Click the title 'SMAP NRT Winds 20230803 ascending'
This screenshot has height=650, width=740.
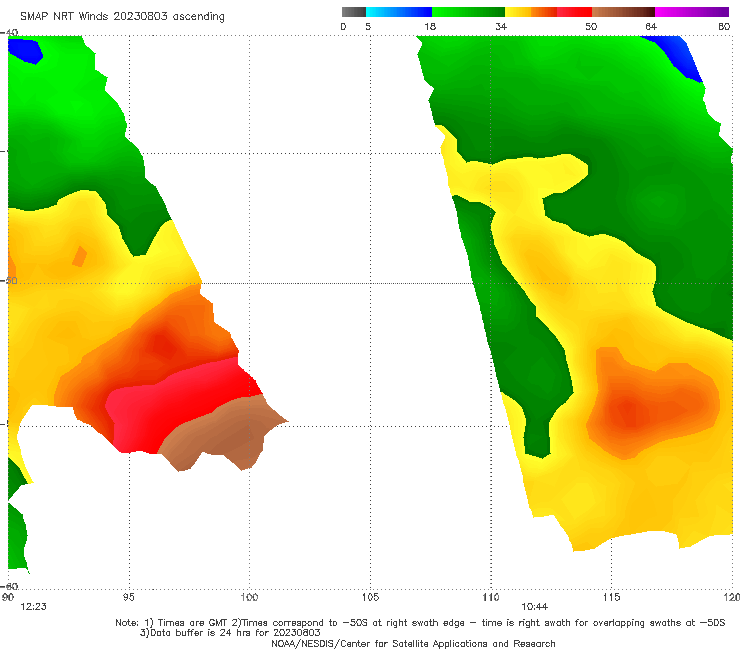tap(122, 17)
